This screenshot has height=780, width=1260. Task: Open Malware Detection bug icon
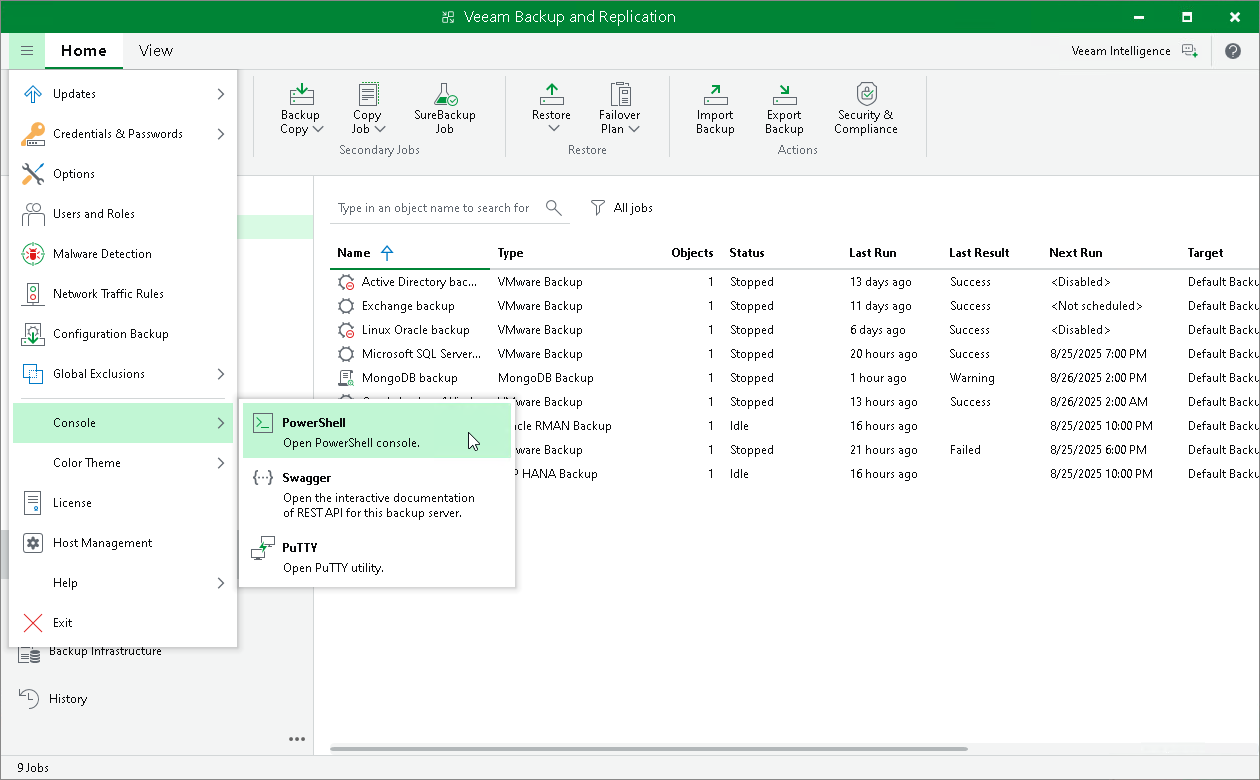pyautogui.click(x=33, y=254)
